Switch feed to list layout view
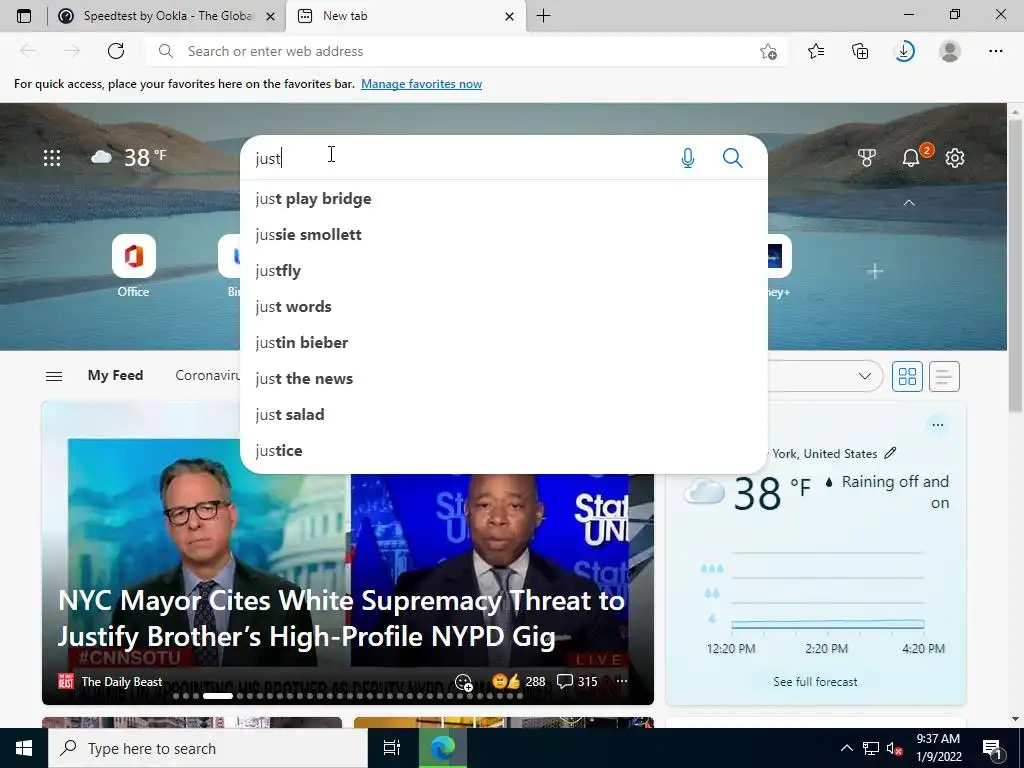Viewport: 1024px width, 768px height. 944,376
